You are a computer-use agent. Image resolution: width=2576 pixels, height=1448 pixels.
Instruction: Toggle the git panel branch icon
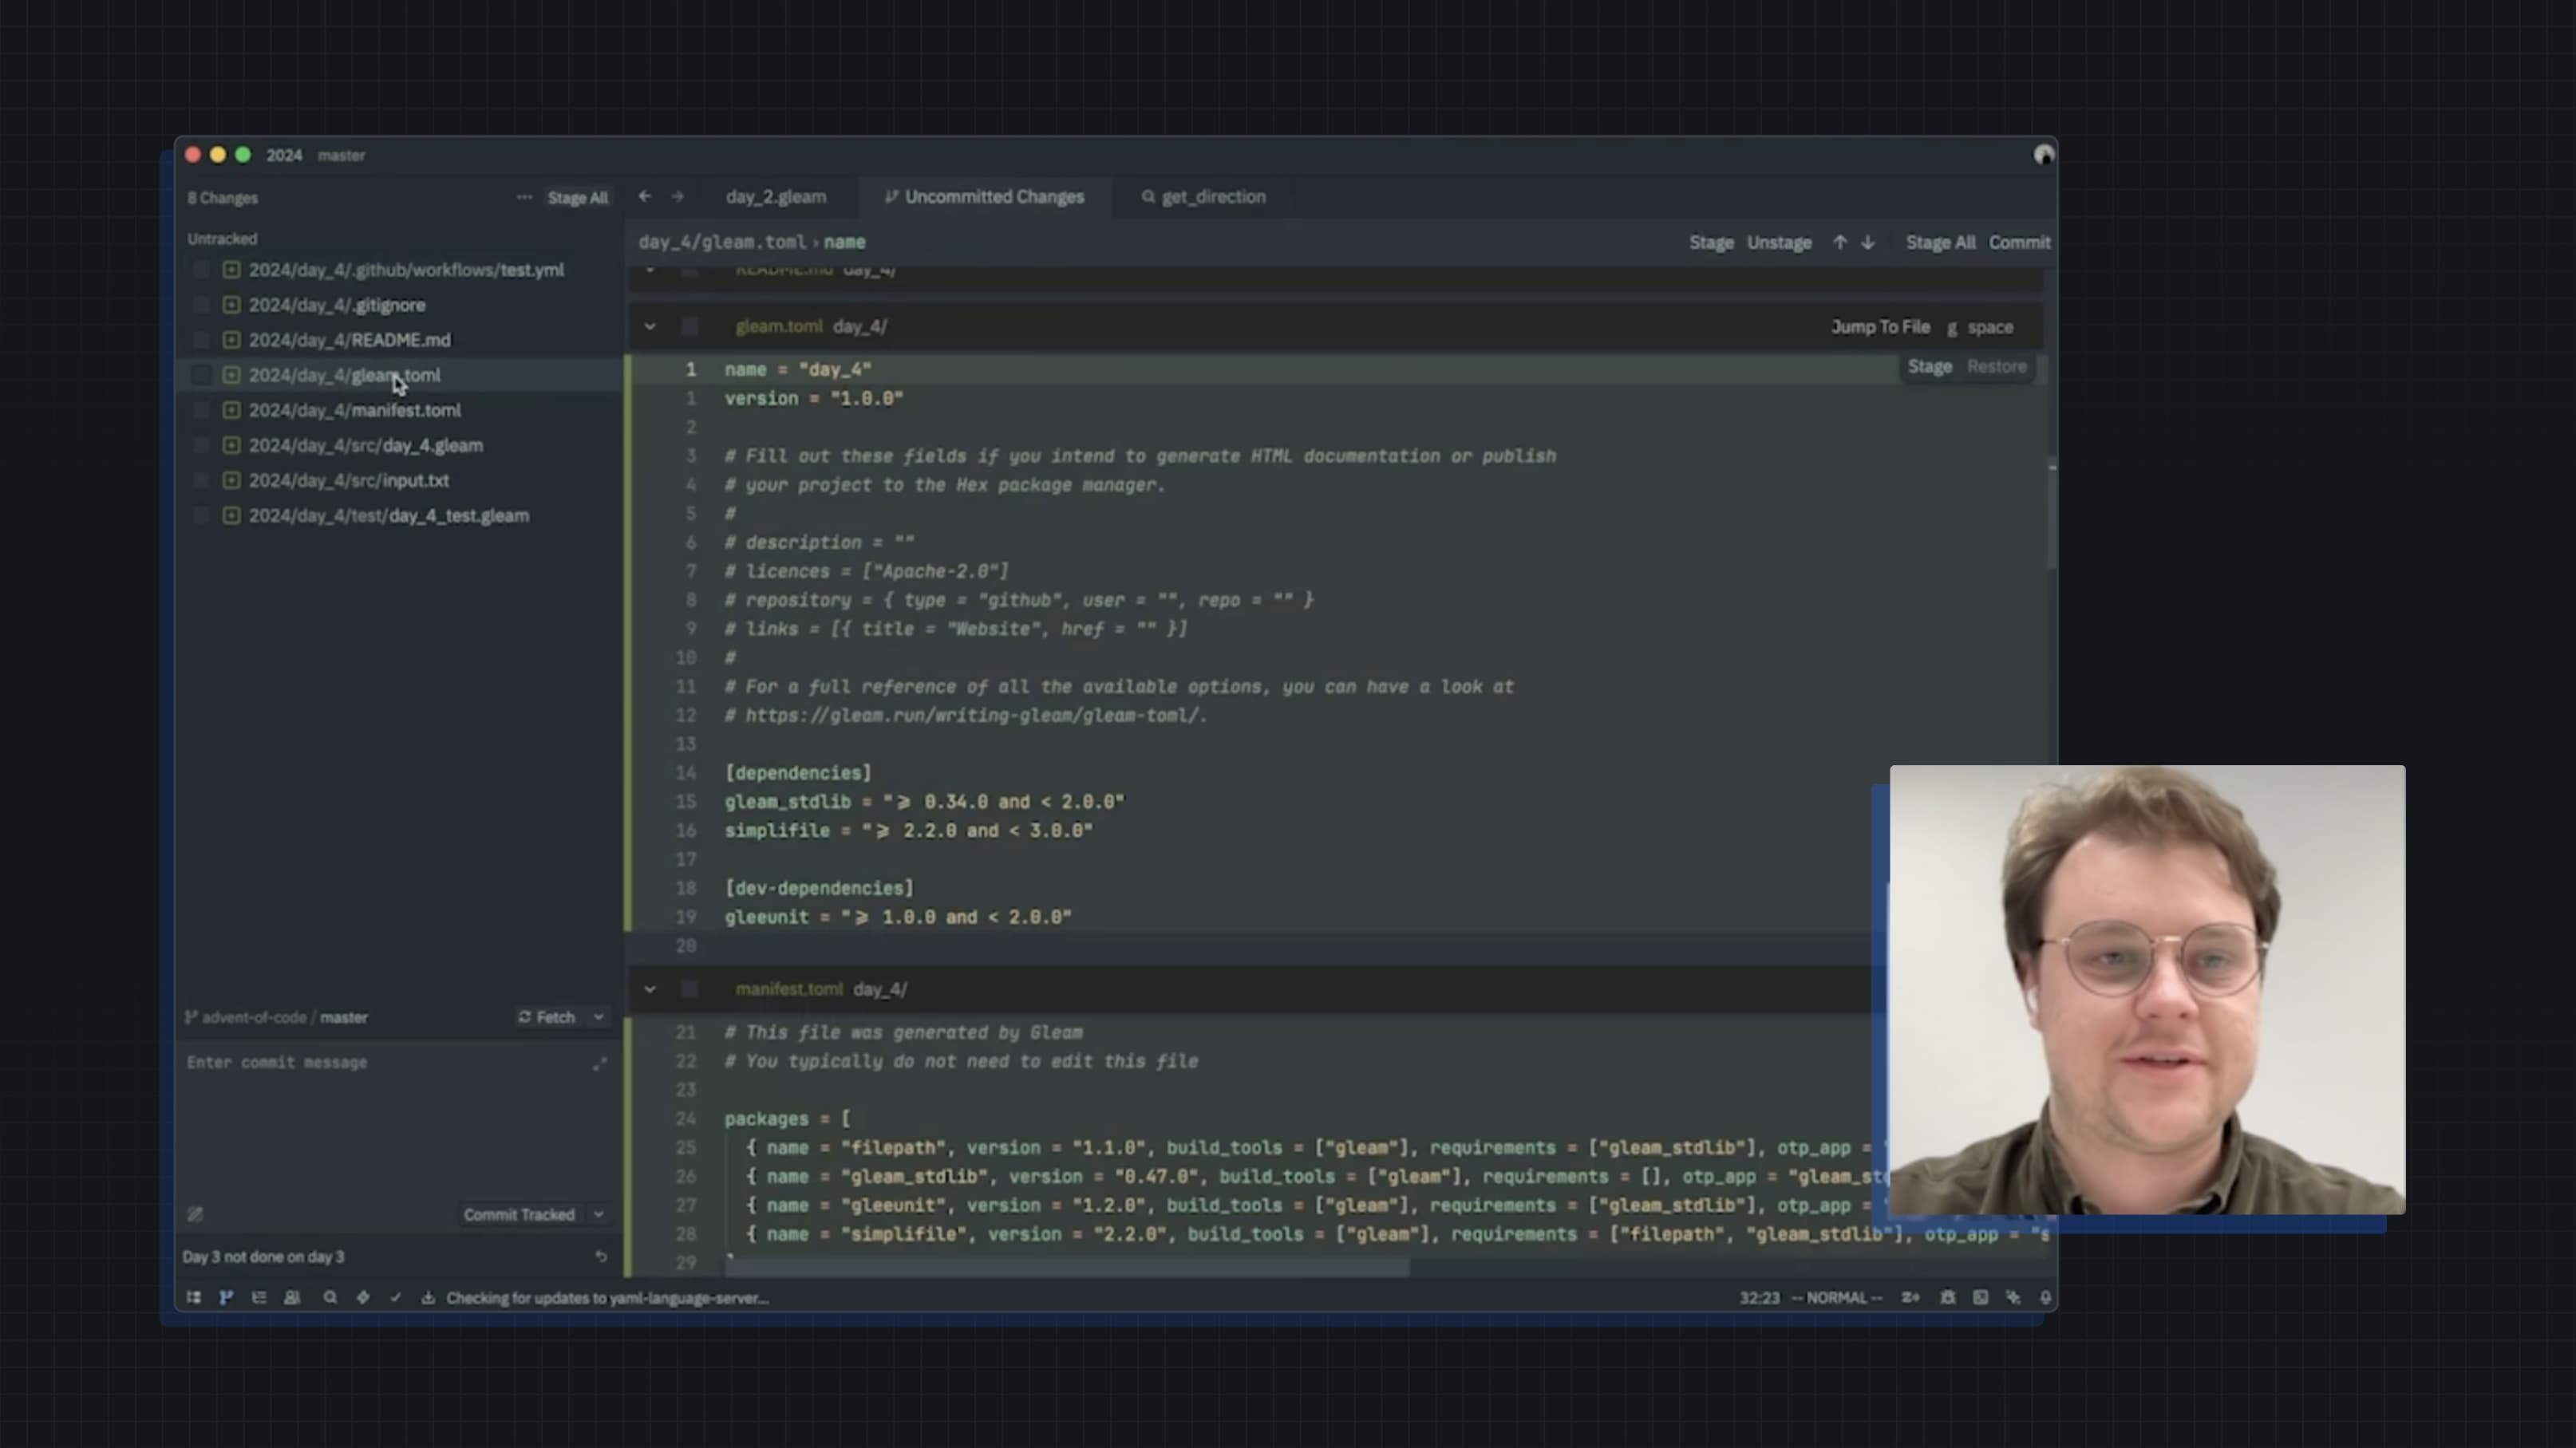[x=226, y=1297]
